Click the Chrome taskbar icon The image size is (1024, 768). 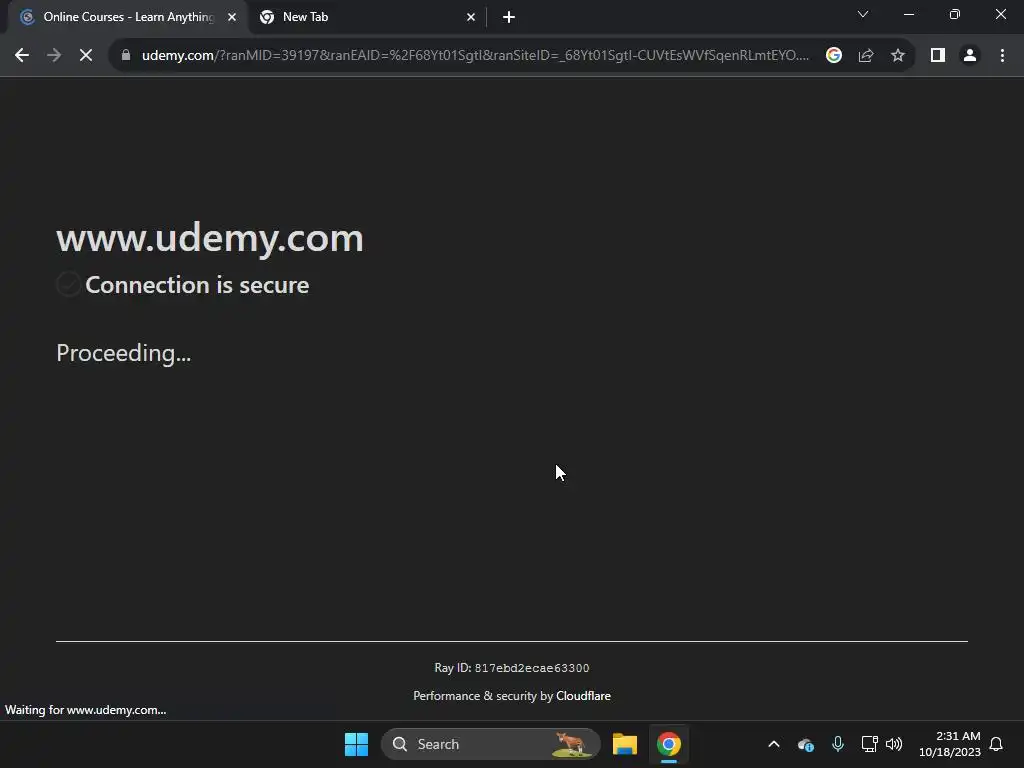pos(669,744)
